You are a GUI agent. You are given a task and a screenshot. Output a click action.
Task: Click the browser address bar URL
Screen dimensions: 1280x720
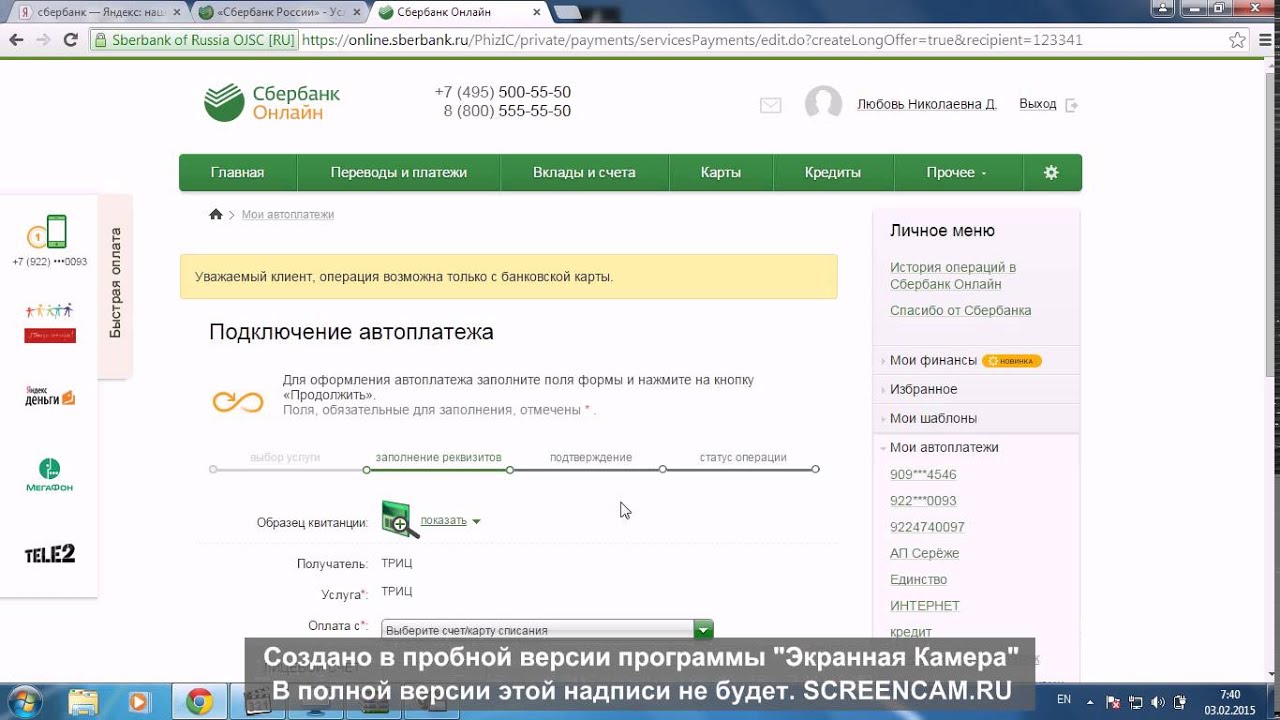click(692, 40)
